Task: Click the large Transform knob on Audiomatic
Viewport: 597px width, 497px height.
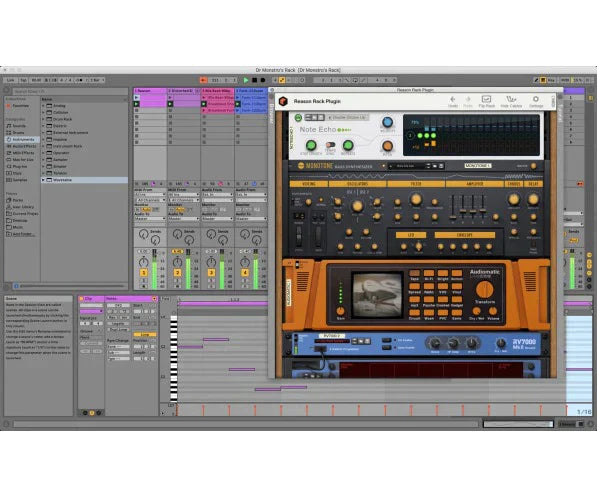Action: tap(484, 289)
